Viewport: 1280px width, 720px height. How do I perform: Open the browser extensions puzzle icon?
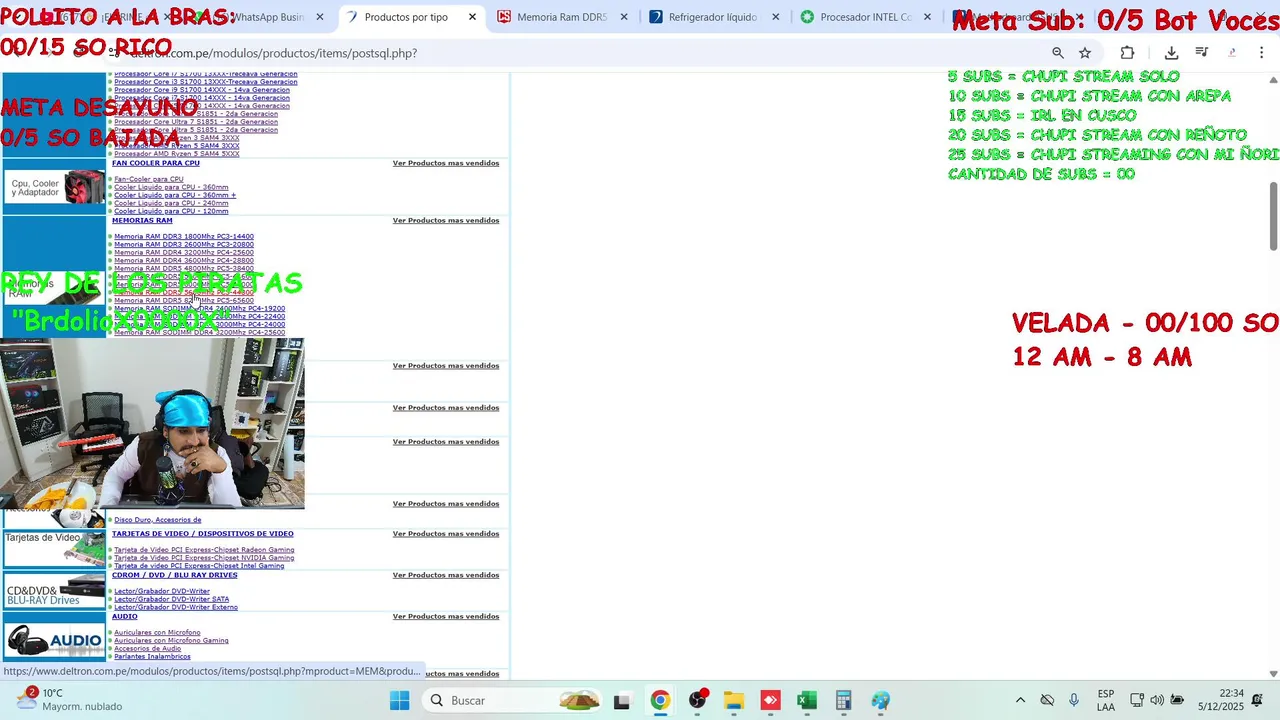1127,53
